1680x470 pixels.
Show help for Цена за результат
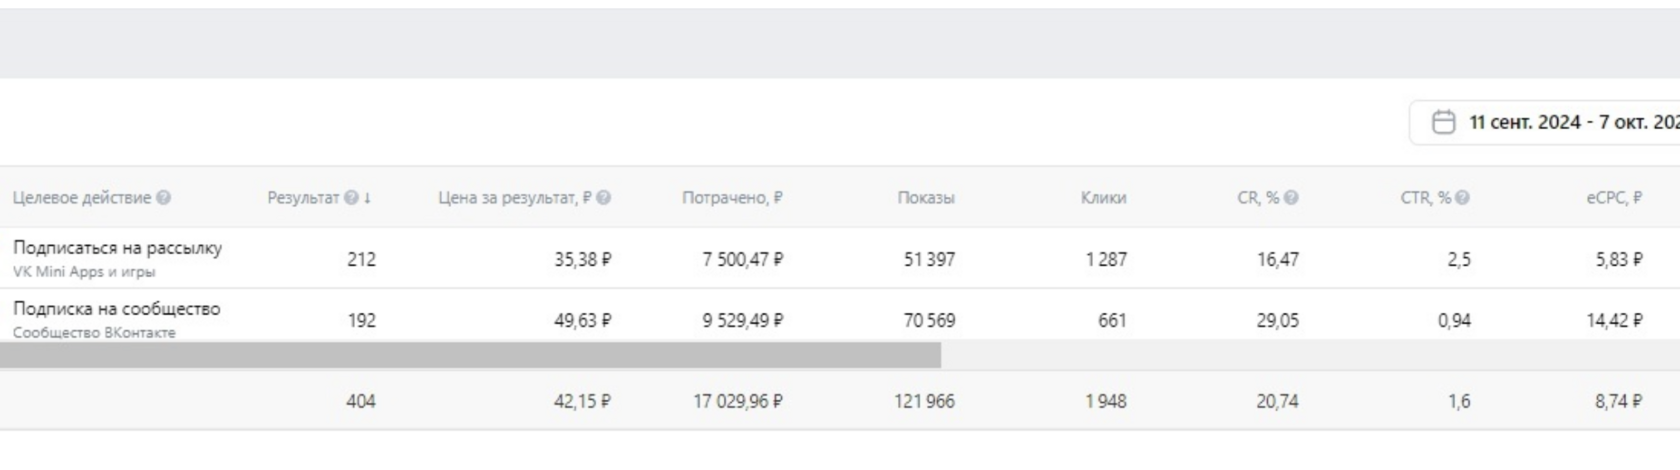[604, 198]
